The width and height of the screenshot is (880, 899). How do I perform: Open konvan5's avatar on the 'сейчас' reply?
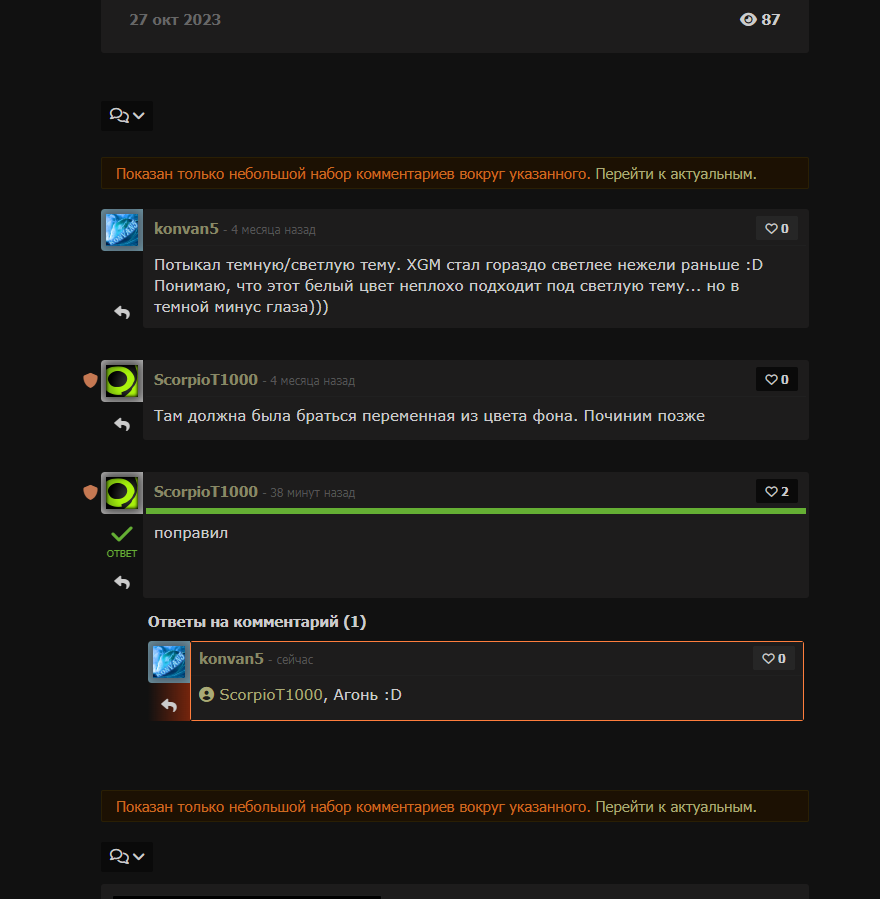169,662
